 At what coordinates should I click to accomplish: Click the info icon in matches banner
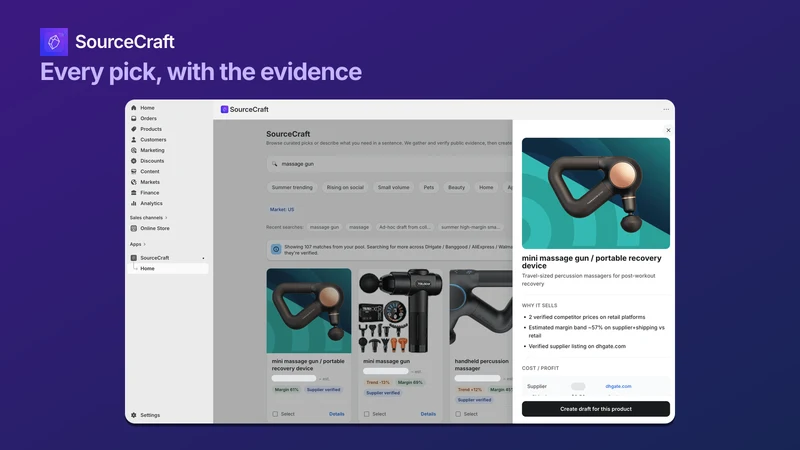pyautogui.click(x=276, y=249)
